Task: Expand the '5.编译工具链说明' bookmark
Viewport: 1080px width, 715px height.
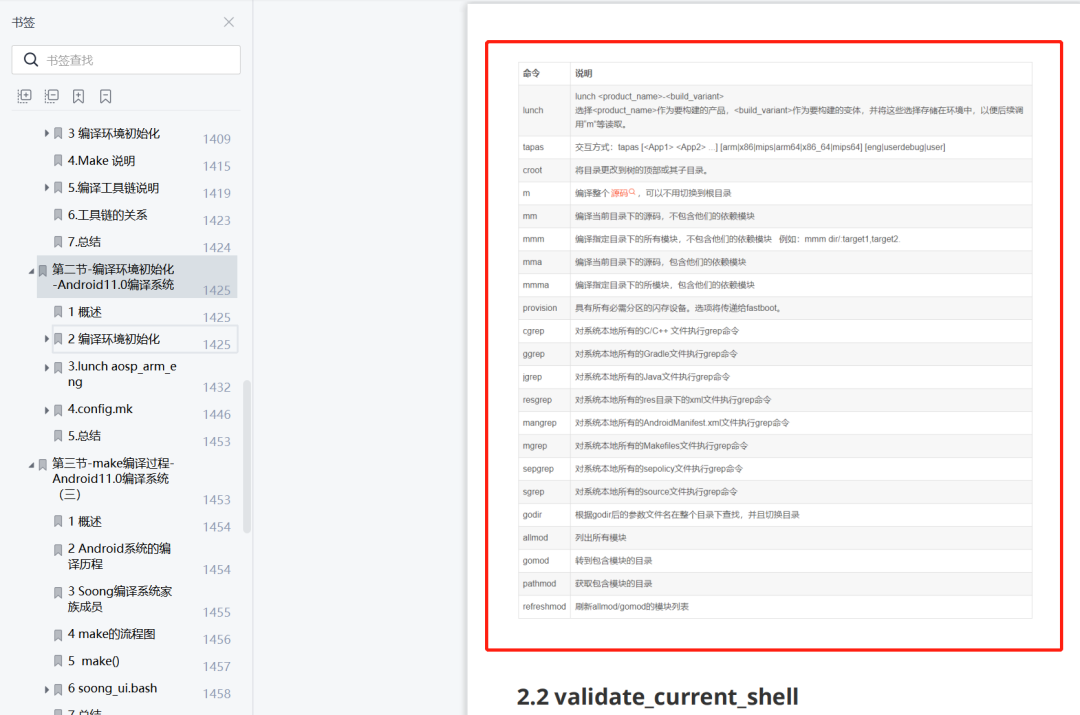Action: pyautogui.click(x=47, y=187)
